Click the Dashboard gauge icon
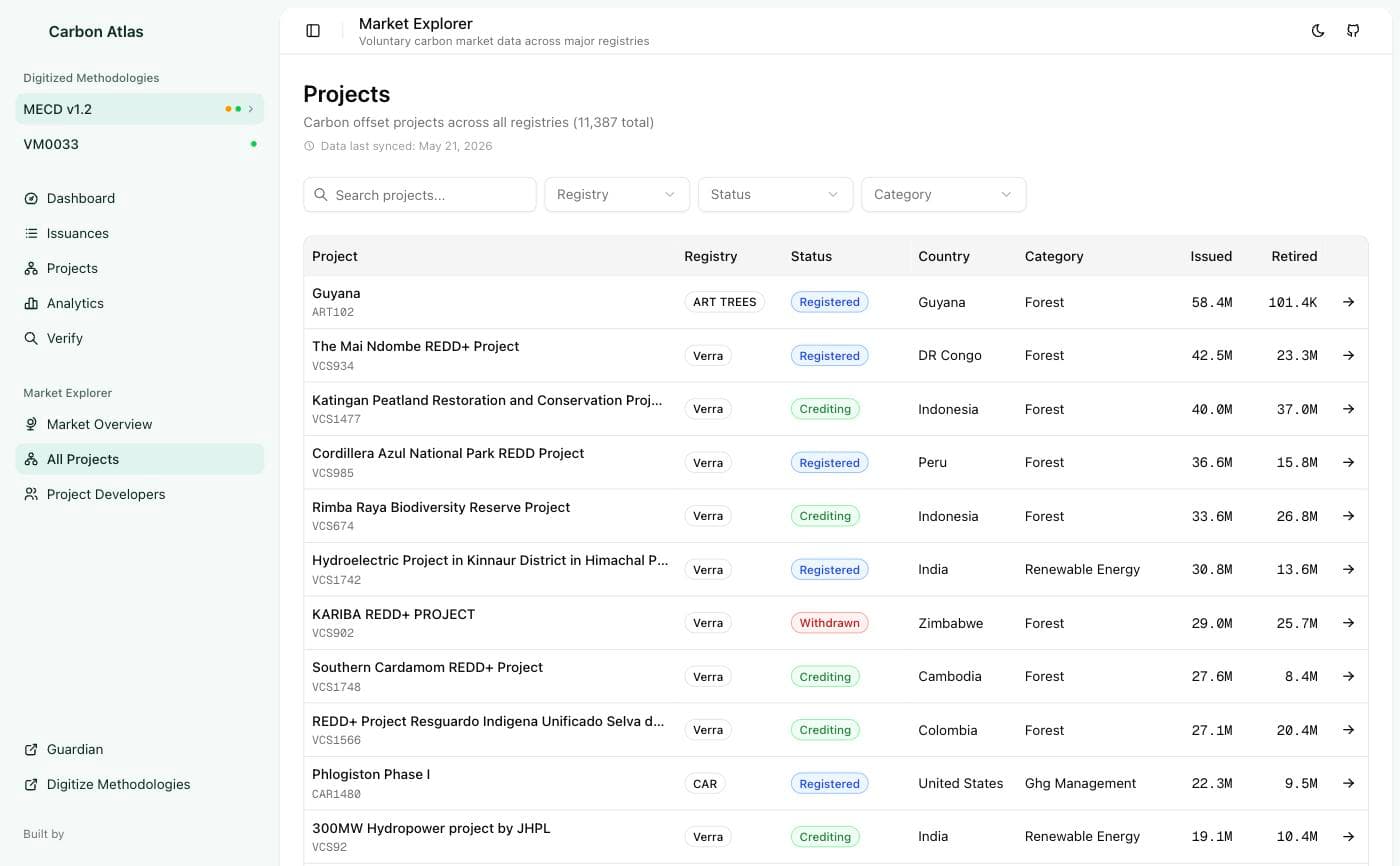The height and width of the screenshot is (866, 1400). click(x=31, y=198)
